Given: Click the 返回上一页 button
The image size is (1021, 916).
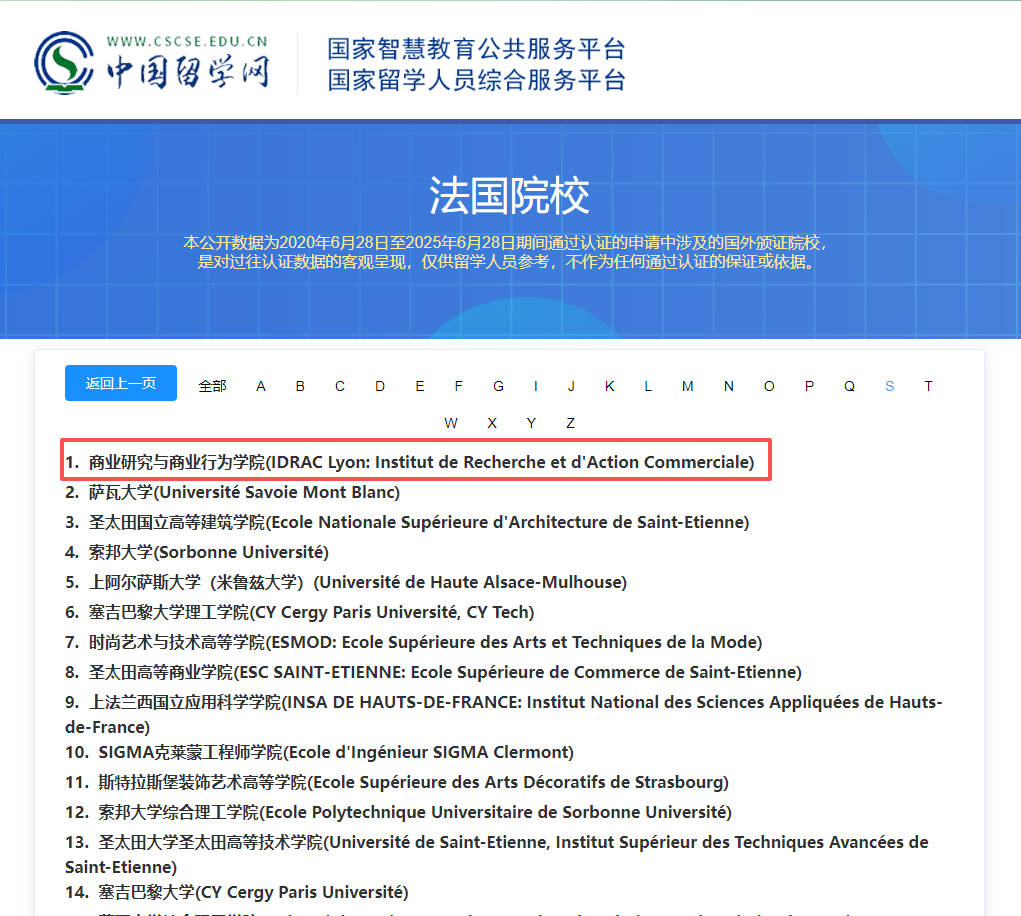Looking at the screenshot, I should [120, 383].
